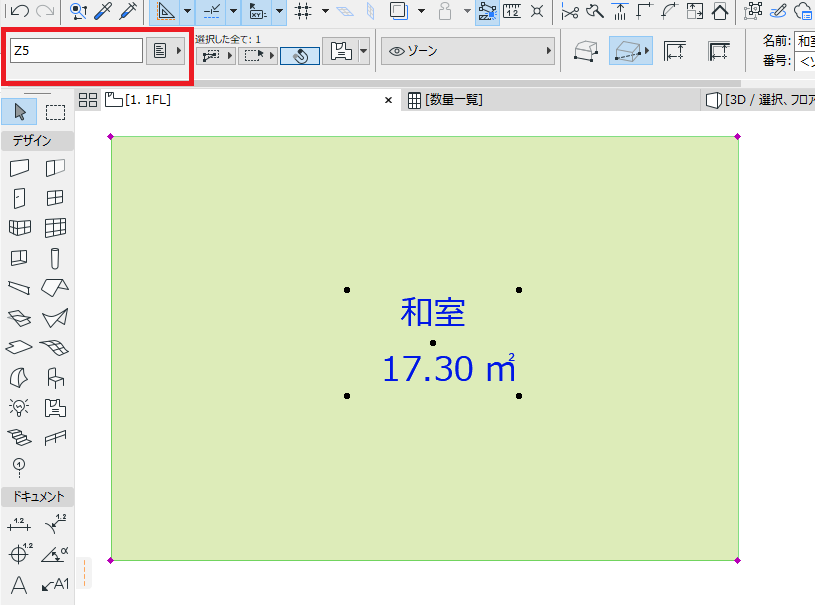
Task: Select the Object chair tool
Action: click(55, 377)
